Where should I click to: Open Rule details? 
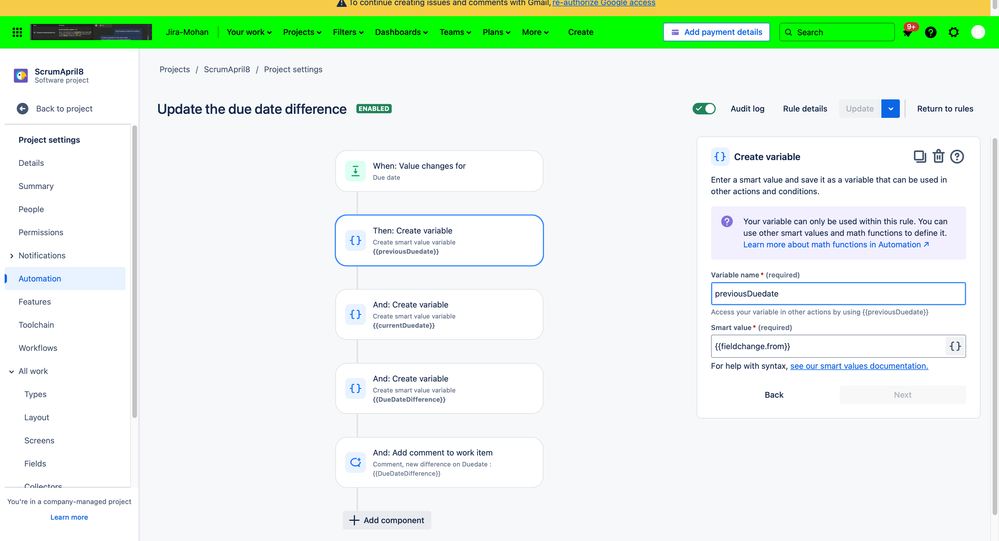pos(805,108)
